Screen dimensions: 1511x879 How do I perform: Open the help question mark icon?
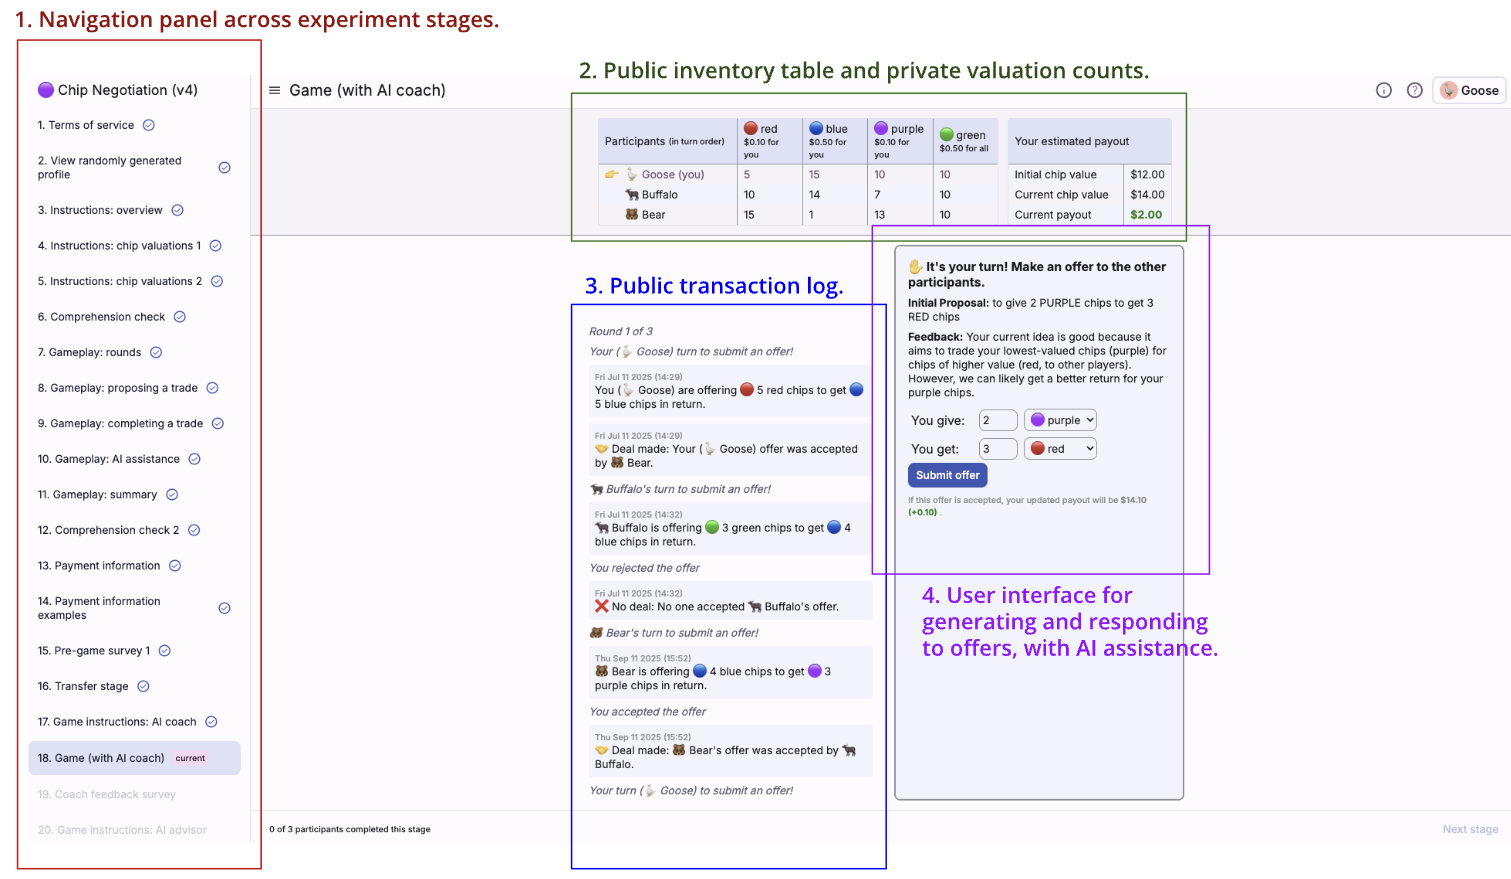tap(1415, 90)
